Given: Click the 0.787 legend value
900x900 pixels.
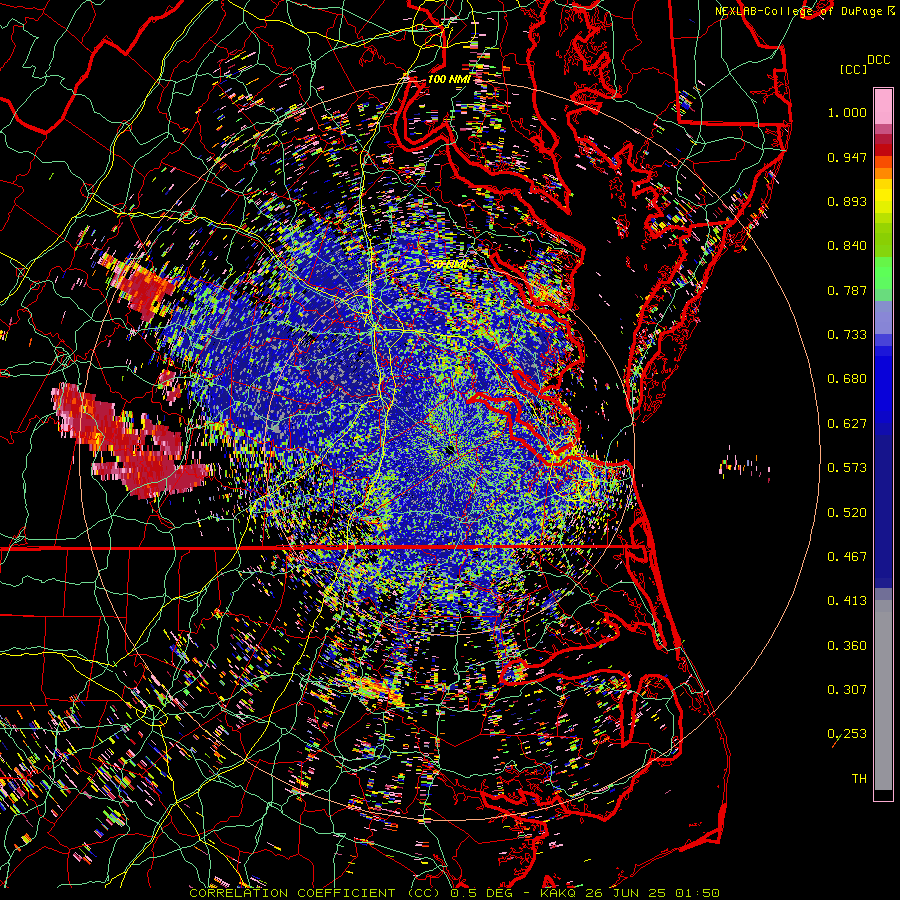Looking at the screenshot, I should (847, 290).
